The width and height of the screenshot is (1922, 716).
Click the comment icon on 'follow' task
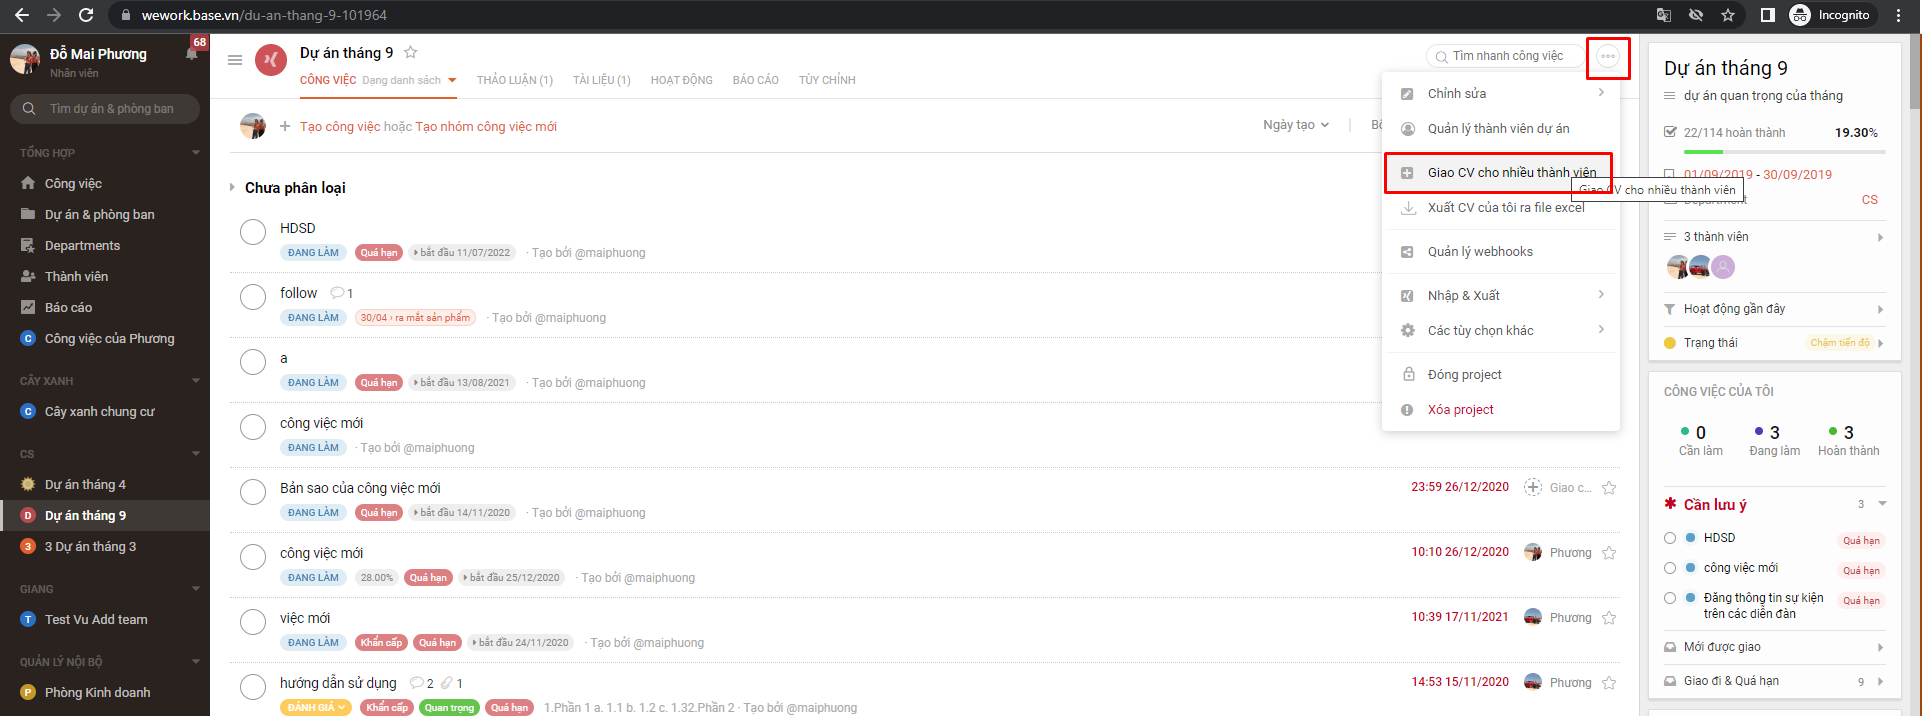pyautogui.click(x=337, y=293)
